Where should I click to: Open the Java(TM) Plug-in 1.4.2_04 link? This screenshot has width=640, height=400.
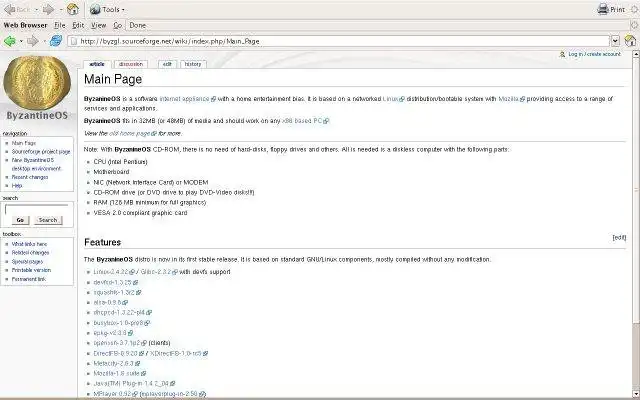(x=134, y=384)
